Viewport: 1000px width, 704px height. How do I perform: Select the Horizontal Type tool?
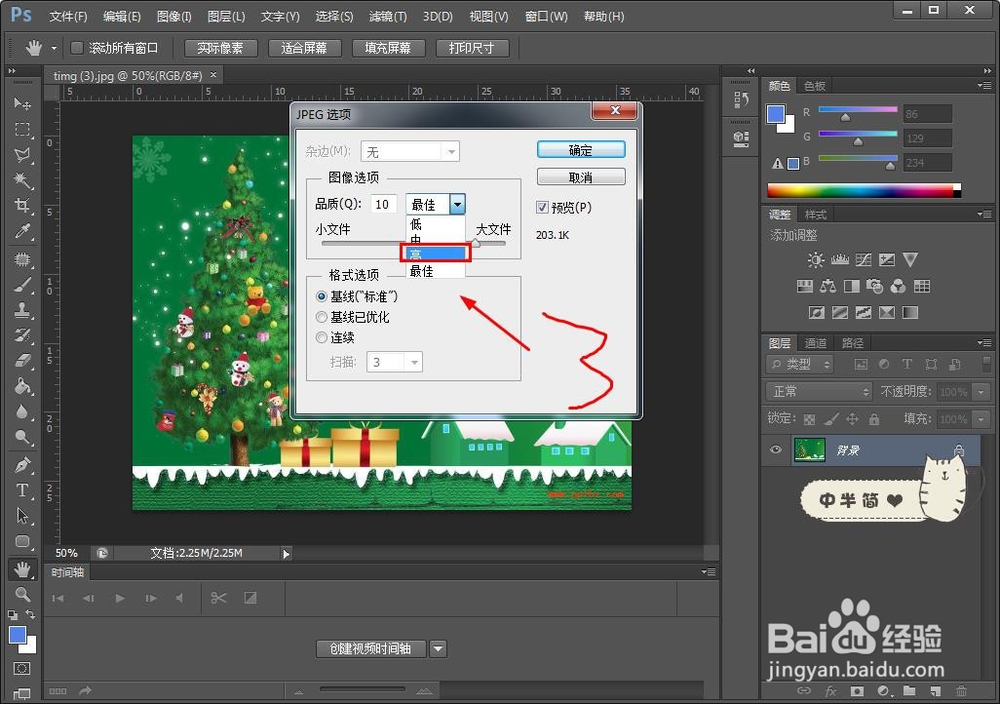tap(22, 490)
